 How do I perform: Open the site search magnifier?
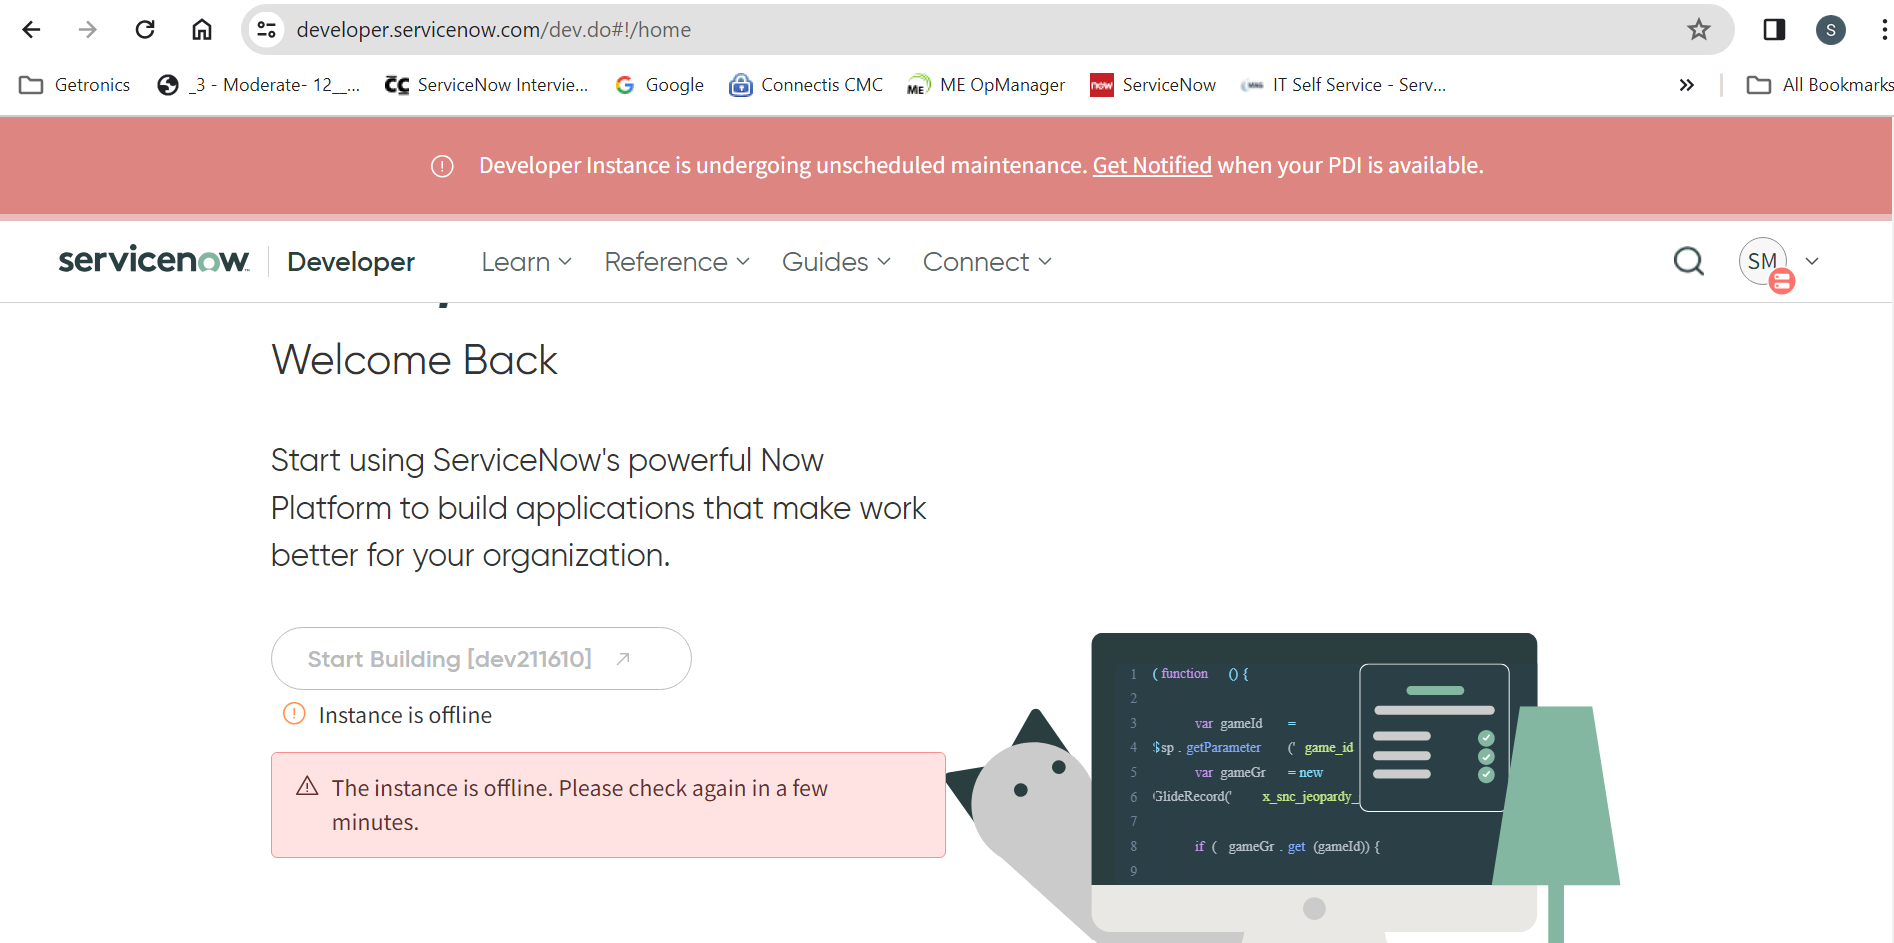coord(1689,261)
